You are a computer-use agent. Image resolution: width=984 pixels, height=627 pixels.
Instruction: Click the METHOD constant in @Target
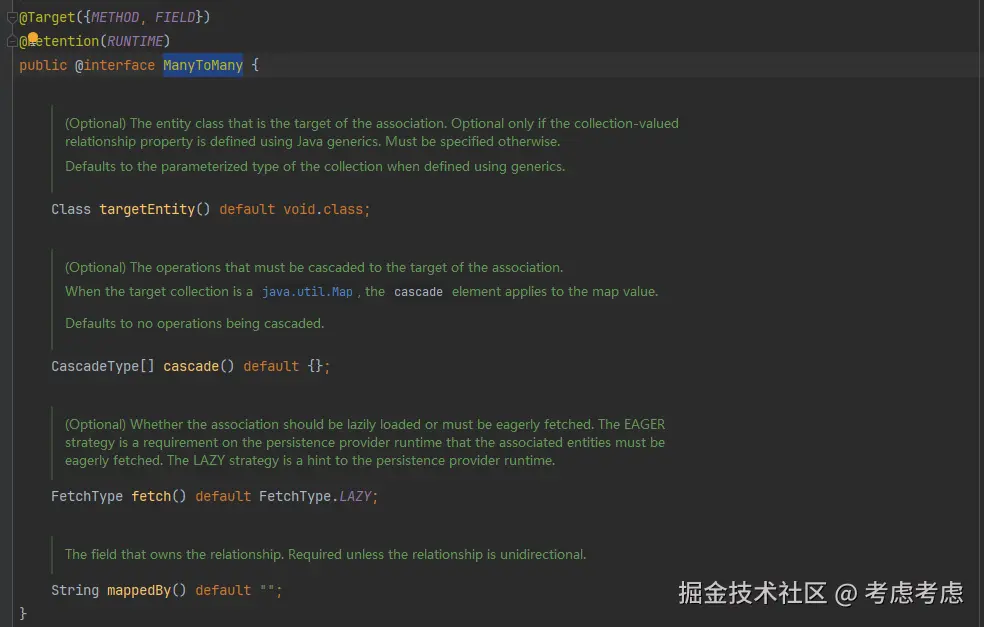(x=115, y=17)
